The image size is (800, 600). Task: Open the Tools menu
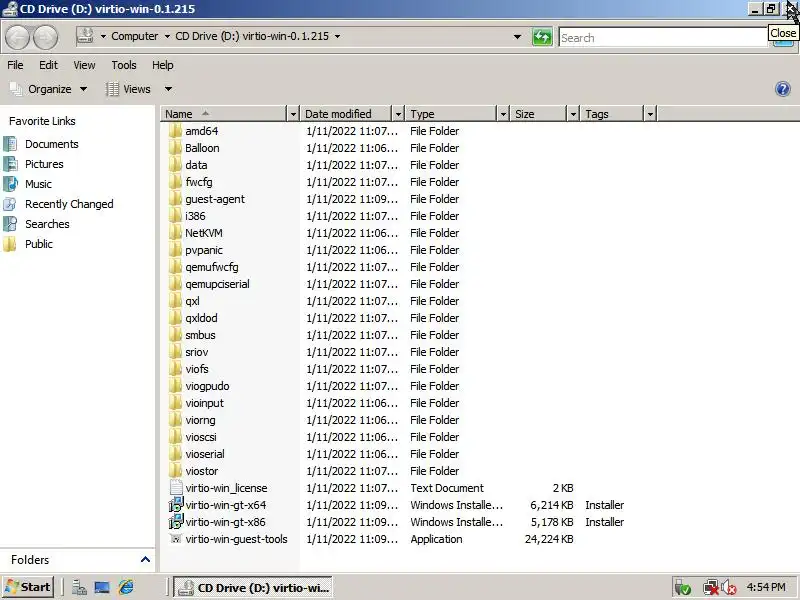click(x=124, y=65)
